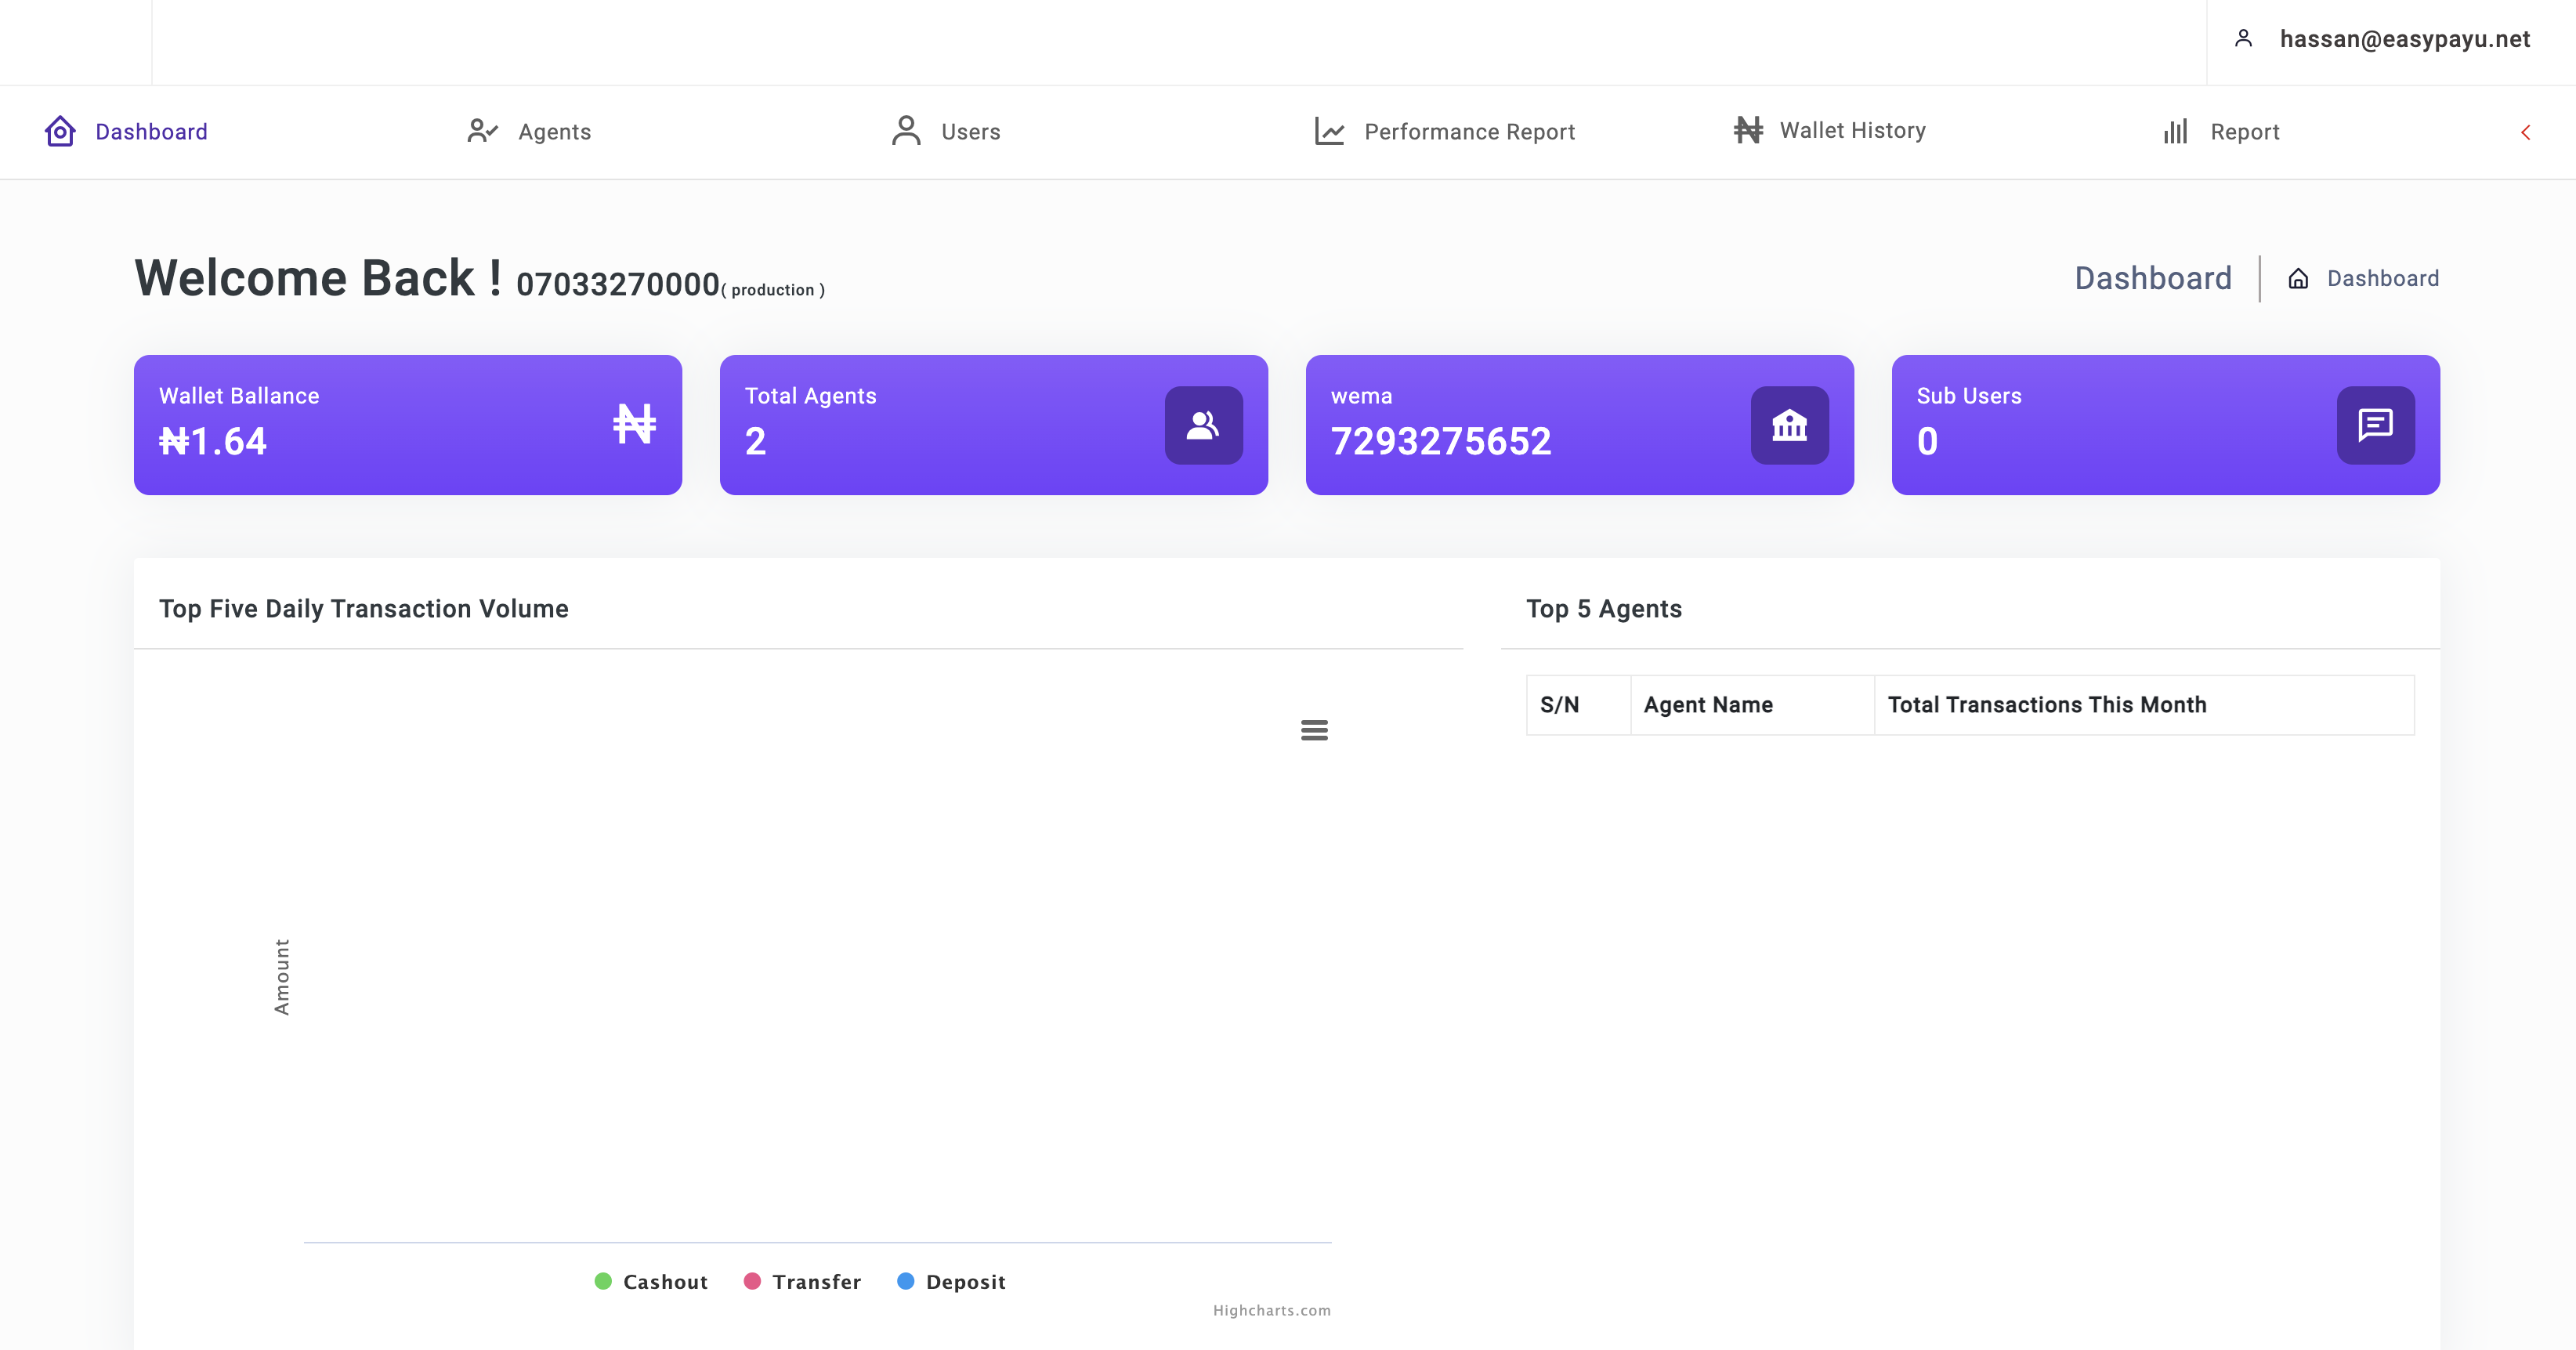Viewport: 2576px width, 1350px height.
Task: Open the Highcharts.com credit link
Action: (x=1271, y=1310)
